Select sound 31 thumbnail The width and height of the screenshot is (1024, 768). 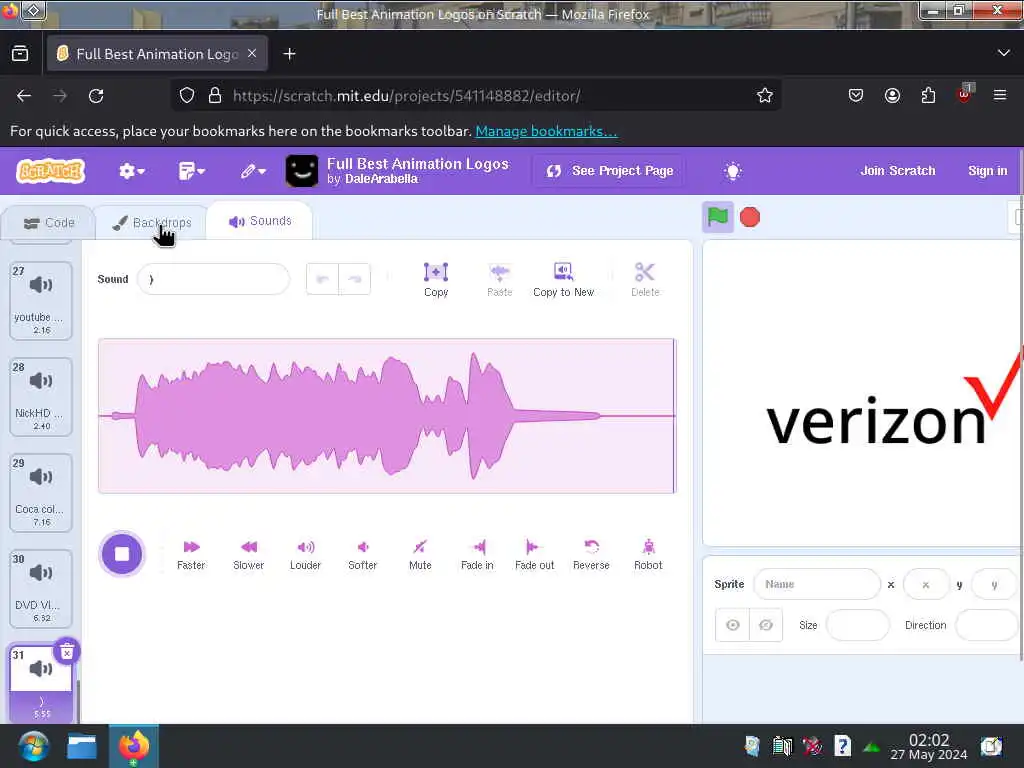tap(40, 683)
